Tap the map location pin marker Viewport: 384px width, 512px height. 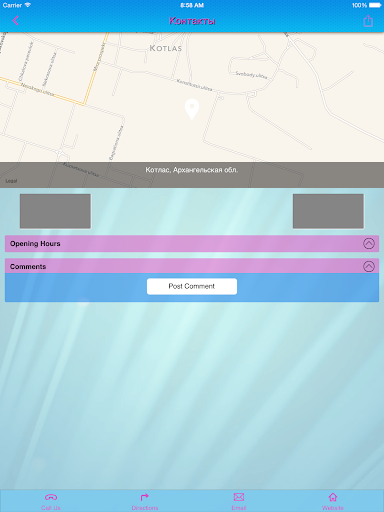192,109
